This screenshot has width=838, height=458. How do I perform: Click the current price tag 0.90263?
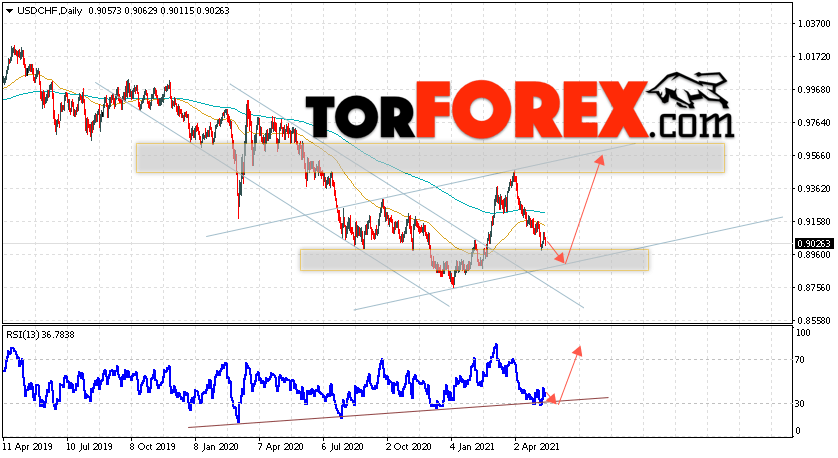(x=814, y=244)
